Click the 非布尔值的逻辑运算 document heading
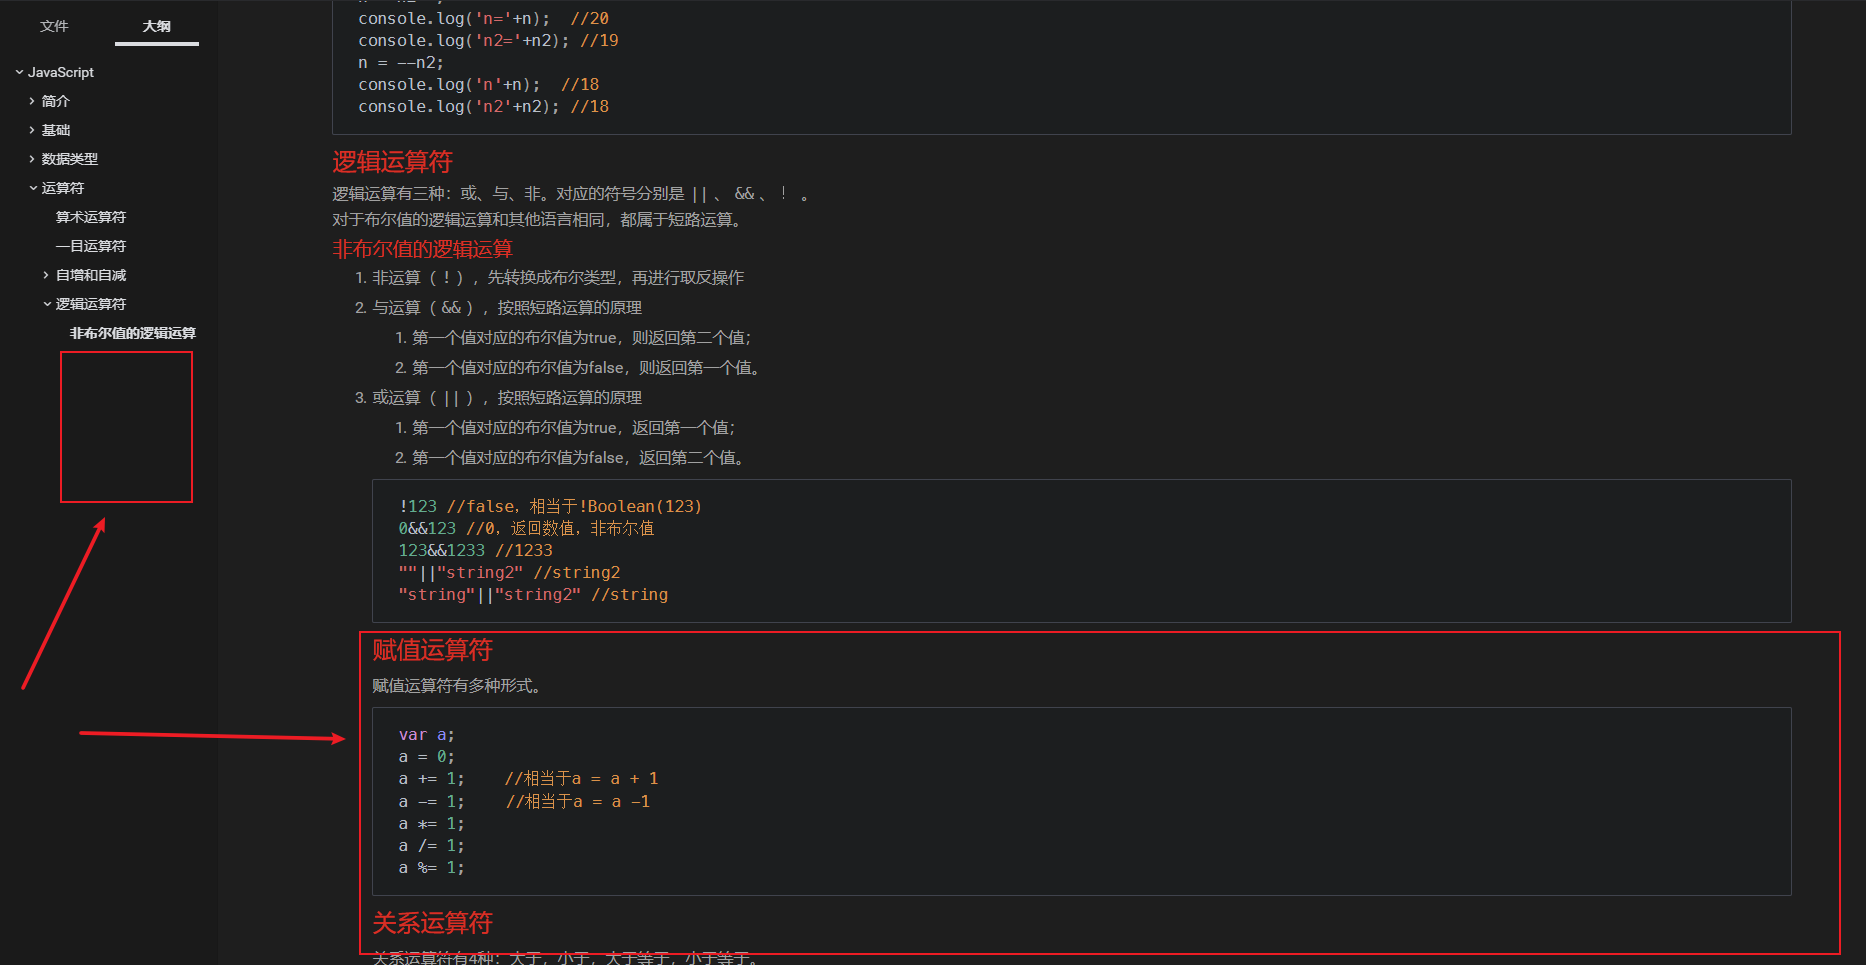 tap(422, 249)
